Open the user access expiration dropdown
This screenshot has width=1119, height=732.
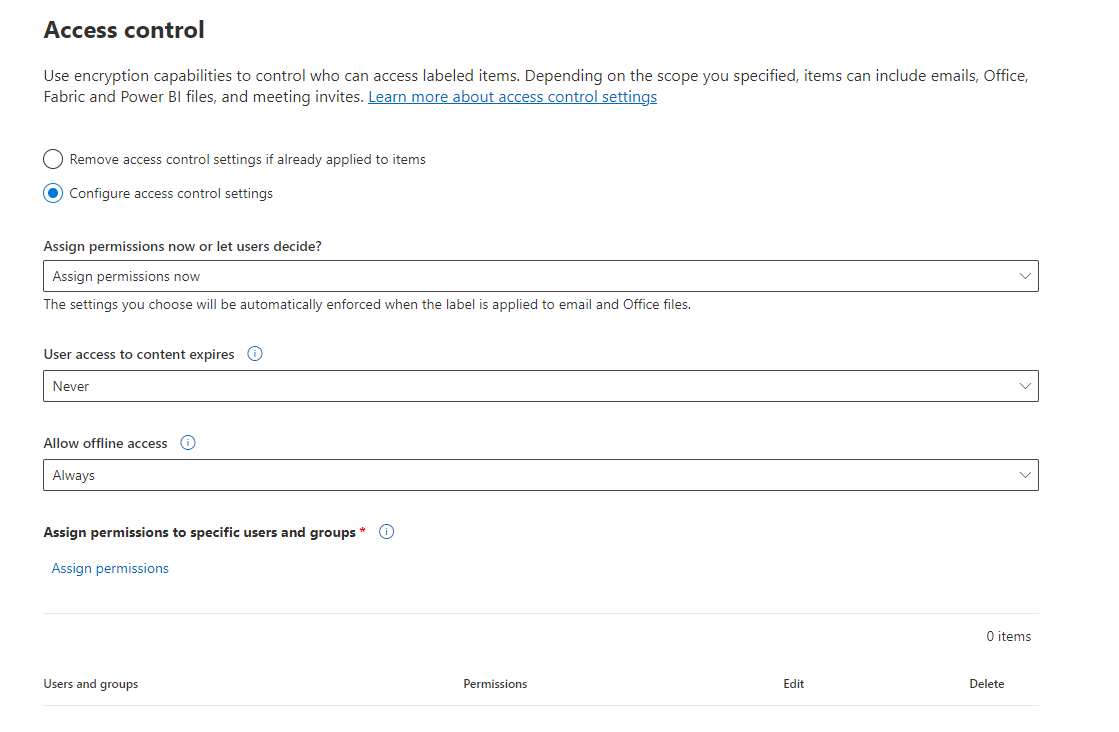point(540,386)
